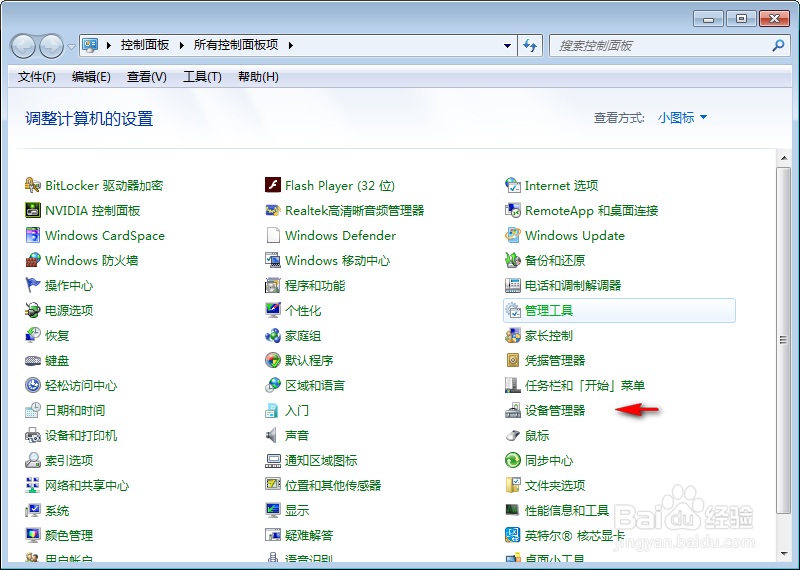
Task: Click the search magnifier icon
Action: [x=778, y=45]
